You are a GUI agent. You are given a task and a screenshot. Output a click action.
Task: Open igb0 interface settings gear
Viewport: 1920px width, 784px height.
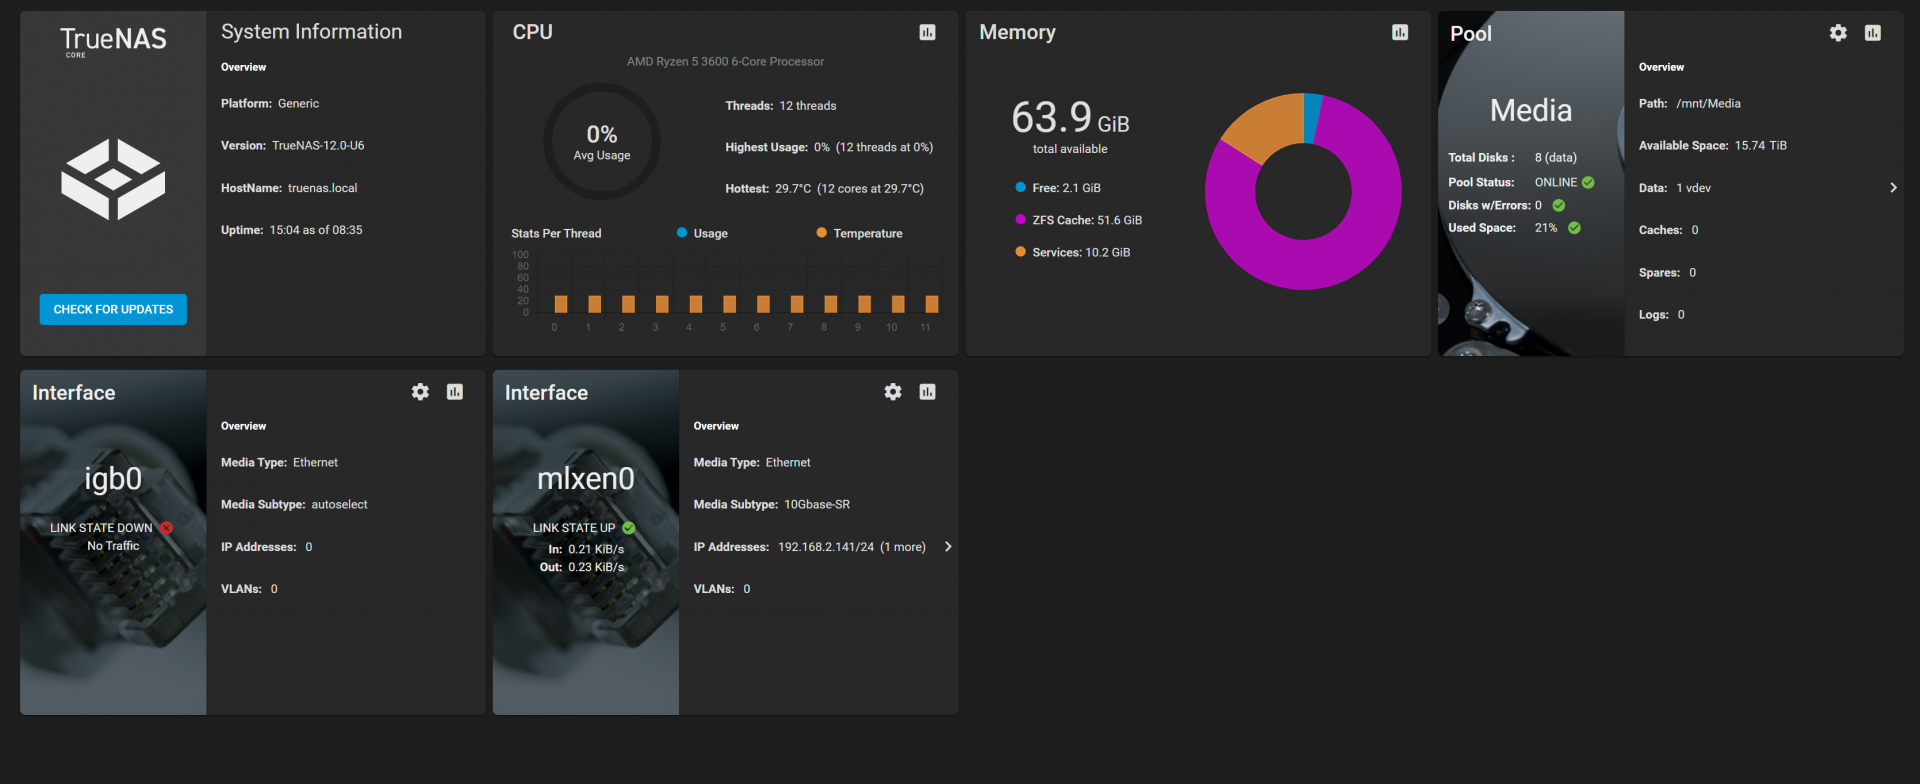[420, 392]
